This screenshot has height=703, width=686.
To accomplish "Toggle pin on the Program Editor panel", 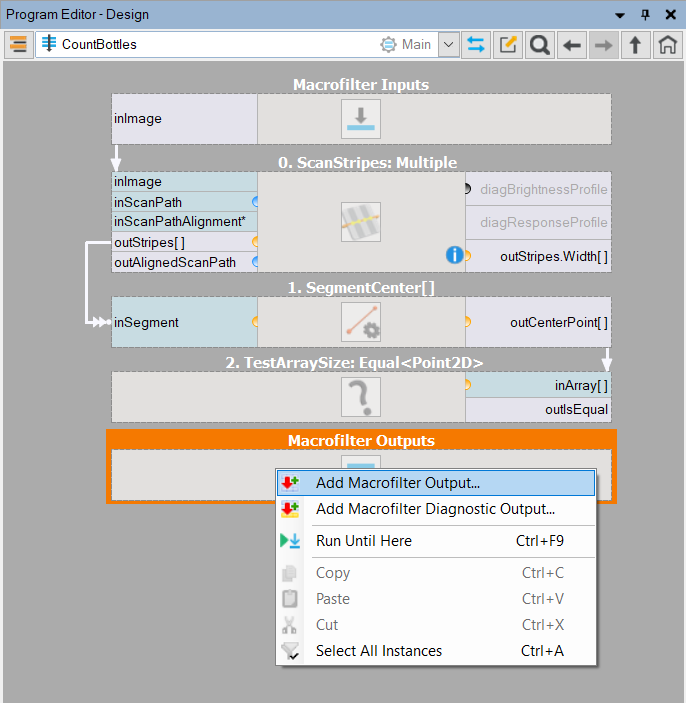I will 645,15.
